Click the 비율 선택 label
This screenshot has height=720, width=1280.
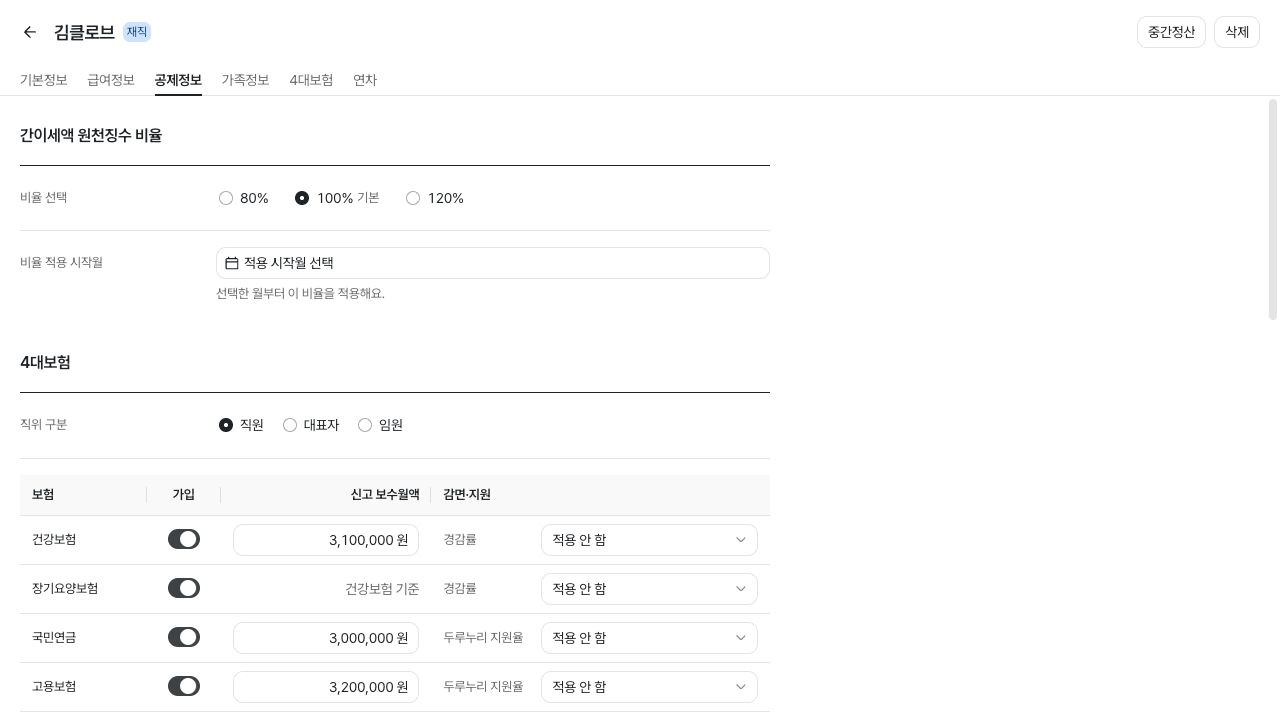tap(43, 197)
